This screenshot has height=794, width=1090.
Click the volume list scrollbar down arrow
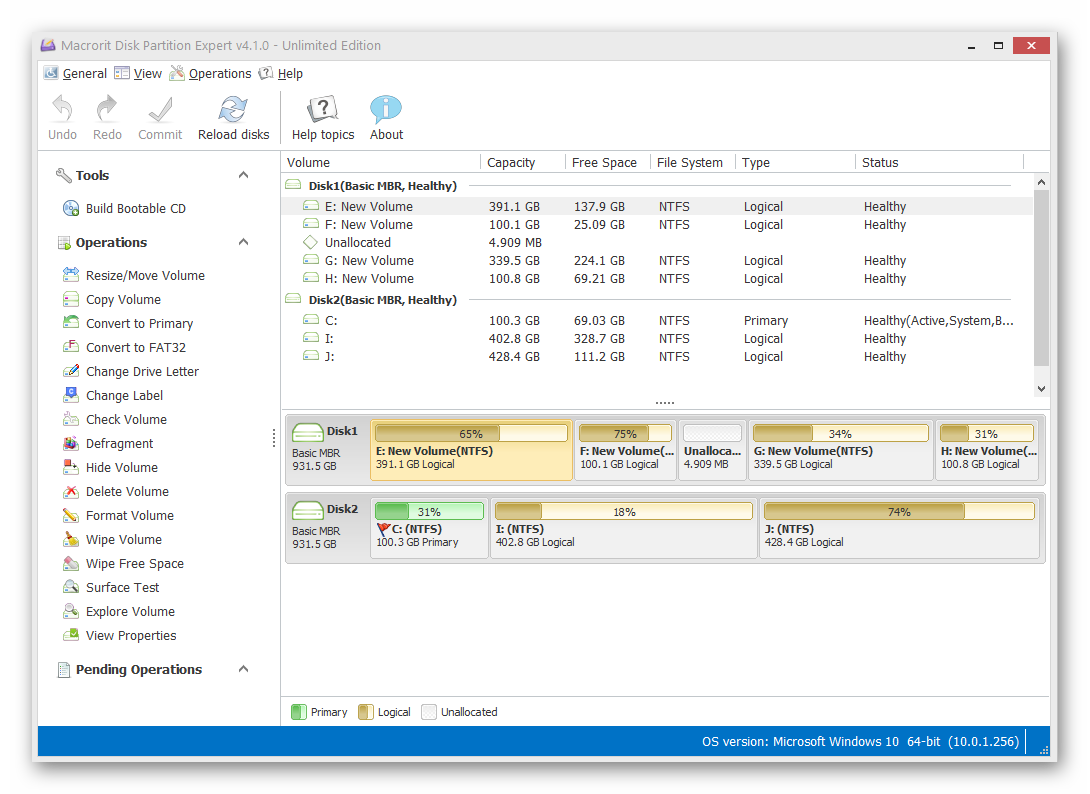1041,389
